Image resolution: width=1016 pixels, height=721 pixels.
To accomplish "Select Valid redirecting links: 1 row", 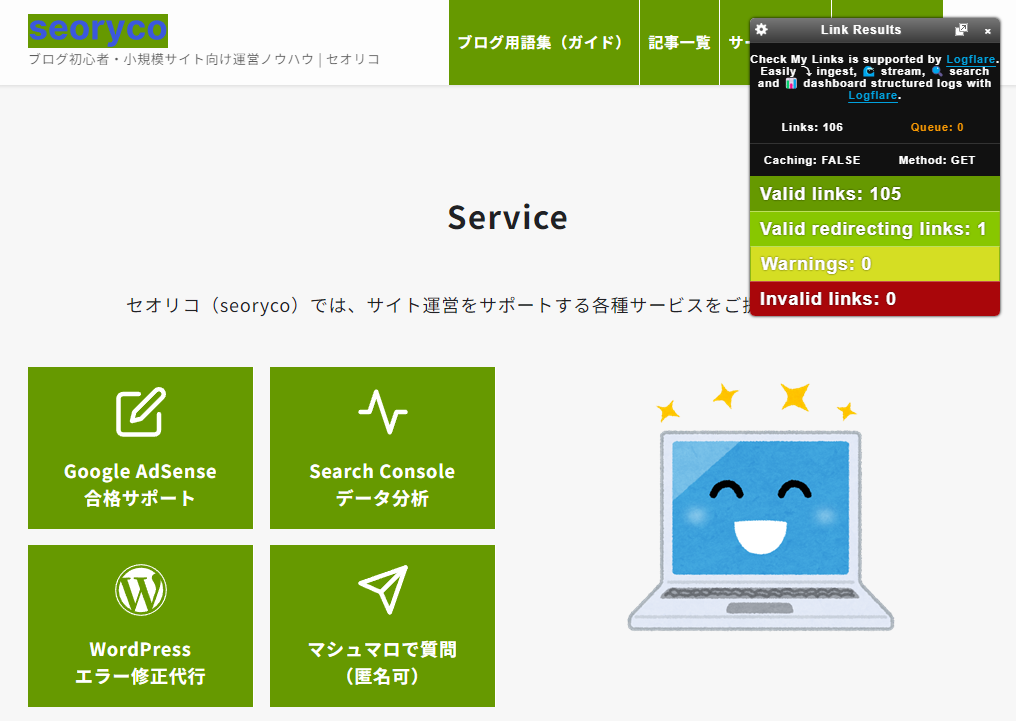I will pos(875,229).
